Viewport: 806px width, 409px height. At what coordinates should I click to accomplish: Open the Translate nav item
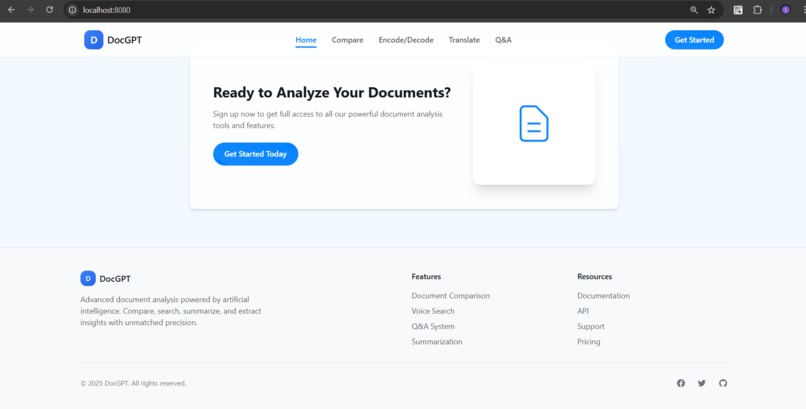click(x=464, y=40)
